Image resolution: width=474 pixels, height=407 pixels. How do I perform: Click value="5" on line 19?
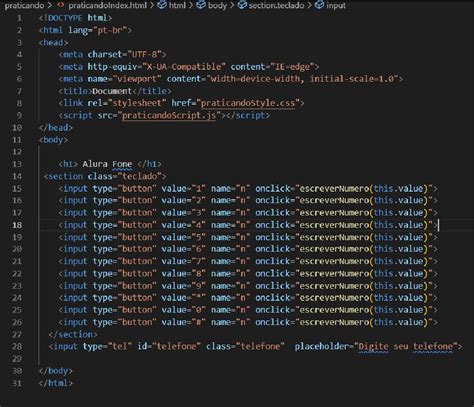[x=183, y=237]
